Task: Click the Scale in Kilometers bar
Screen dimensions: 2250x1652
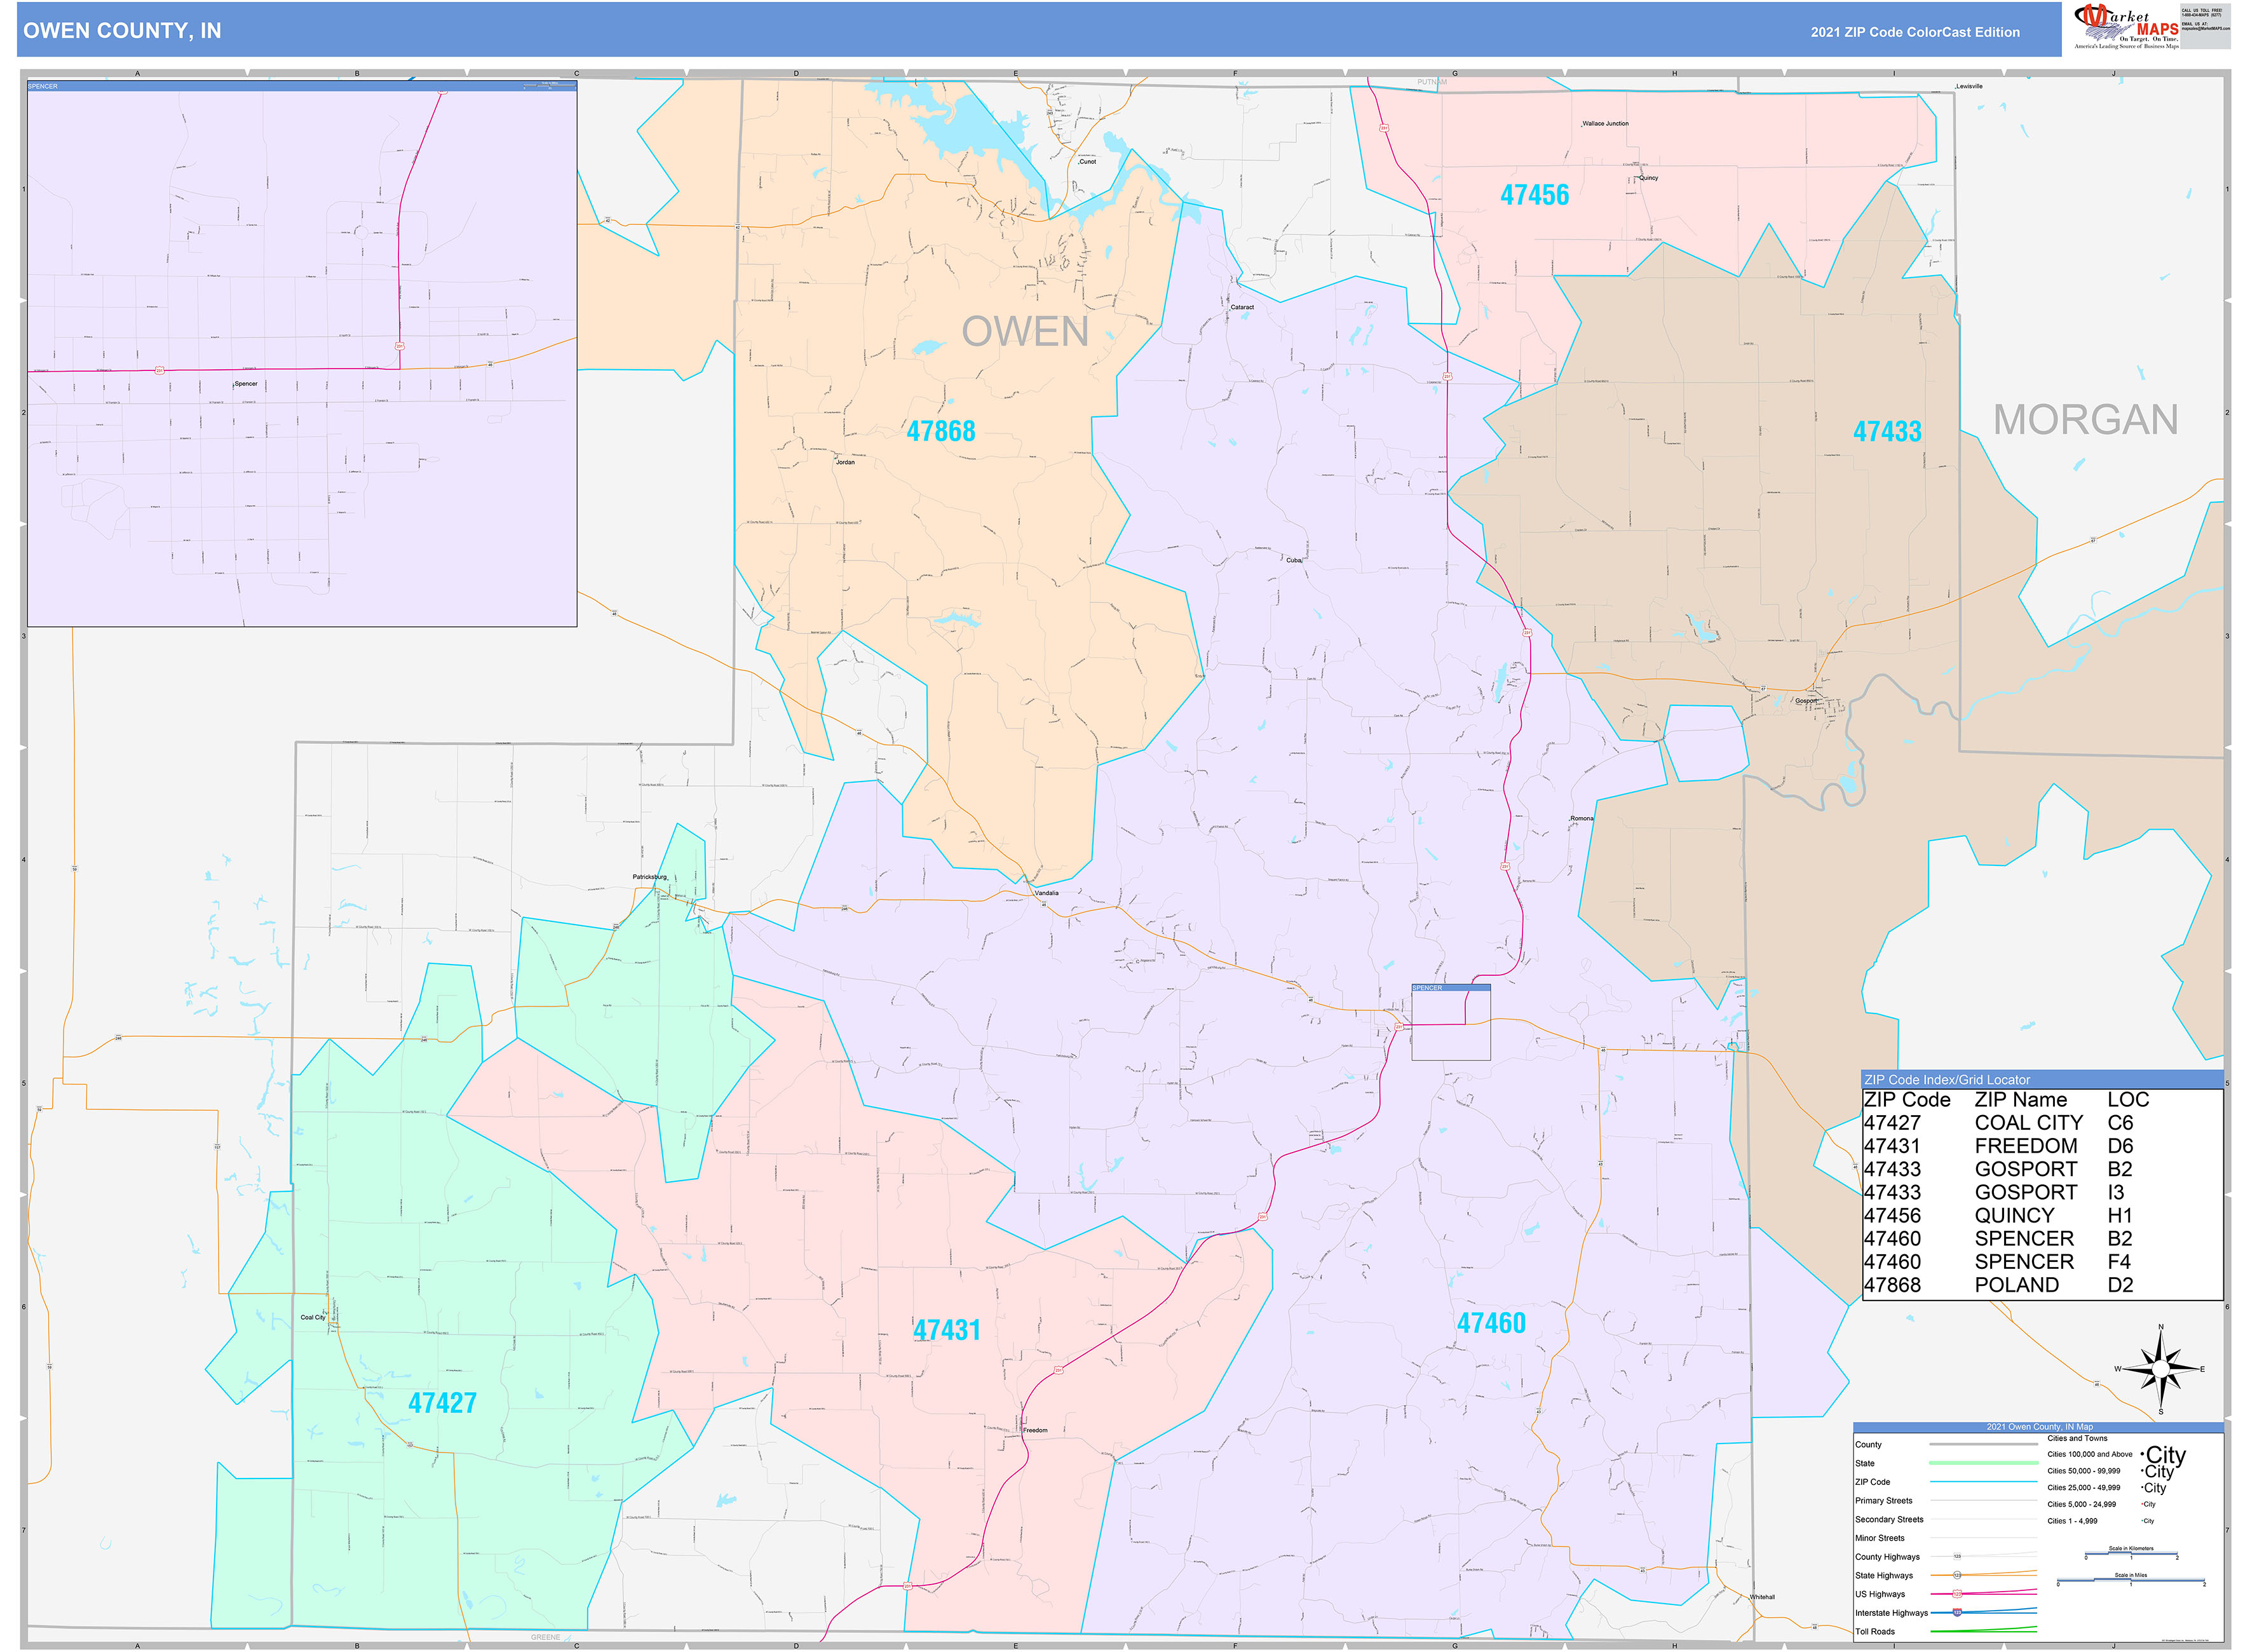Action: point(2132,1554)
